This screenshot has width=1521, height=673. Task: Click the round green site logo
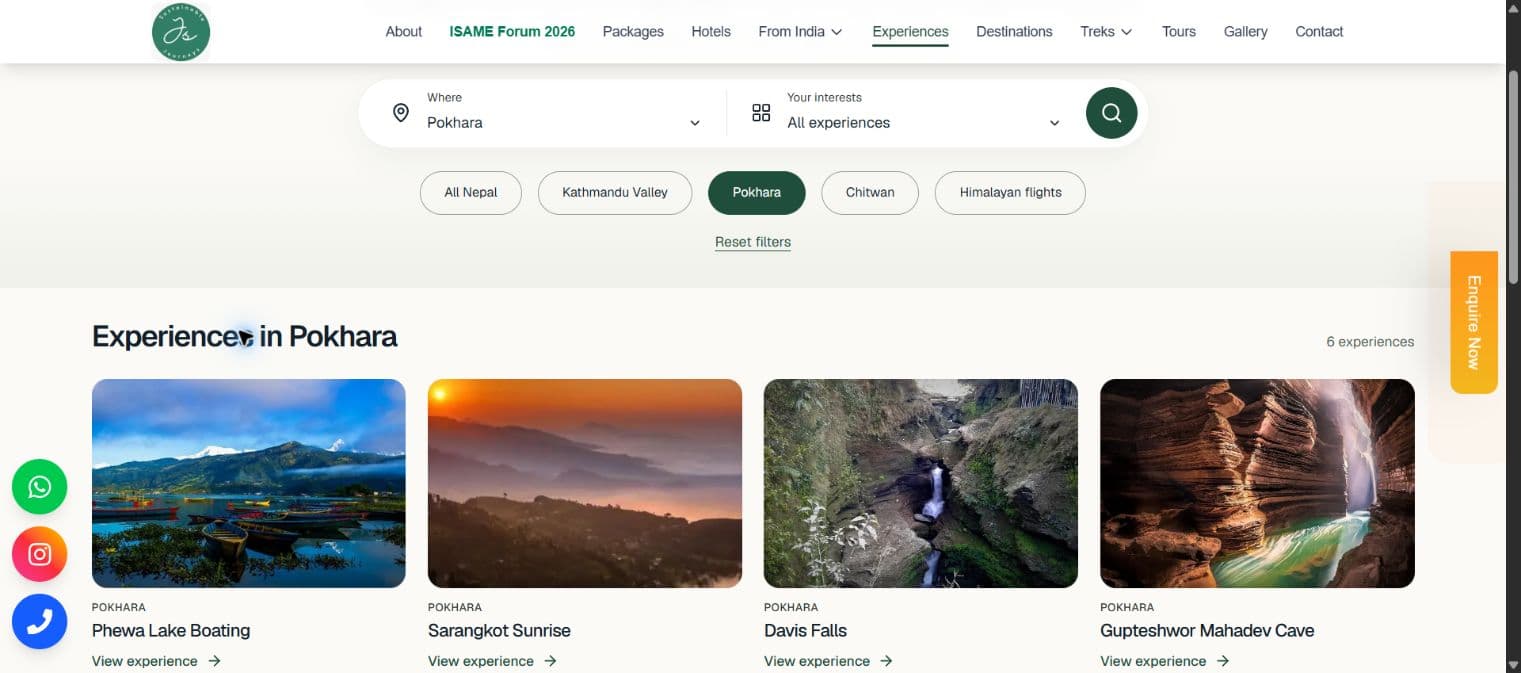181,32
